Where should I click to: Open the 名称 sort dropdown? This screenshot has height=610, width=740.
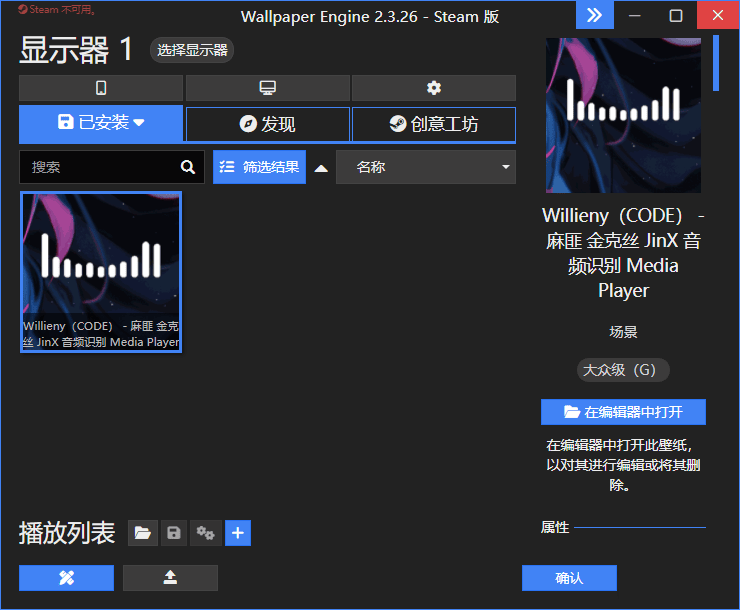point(426,167)
